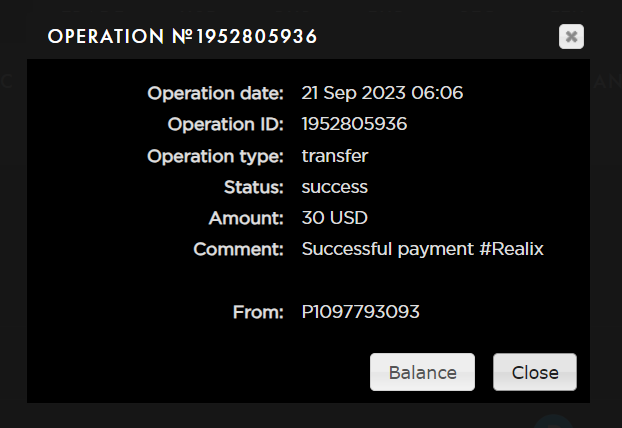
Task: Click the Close button at the bottom
Action: click(x=535, y=372)
